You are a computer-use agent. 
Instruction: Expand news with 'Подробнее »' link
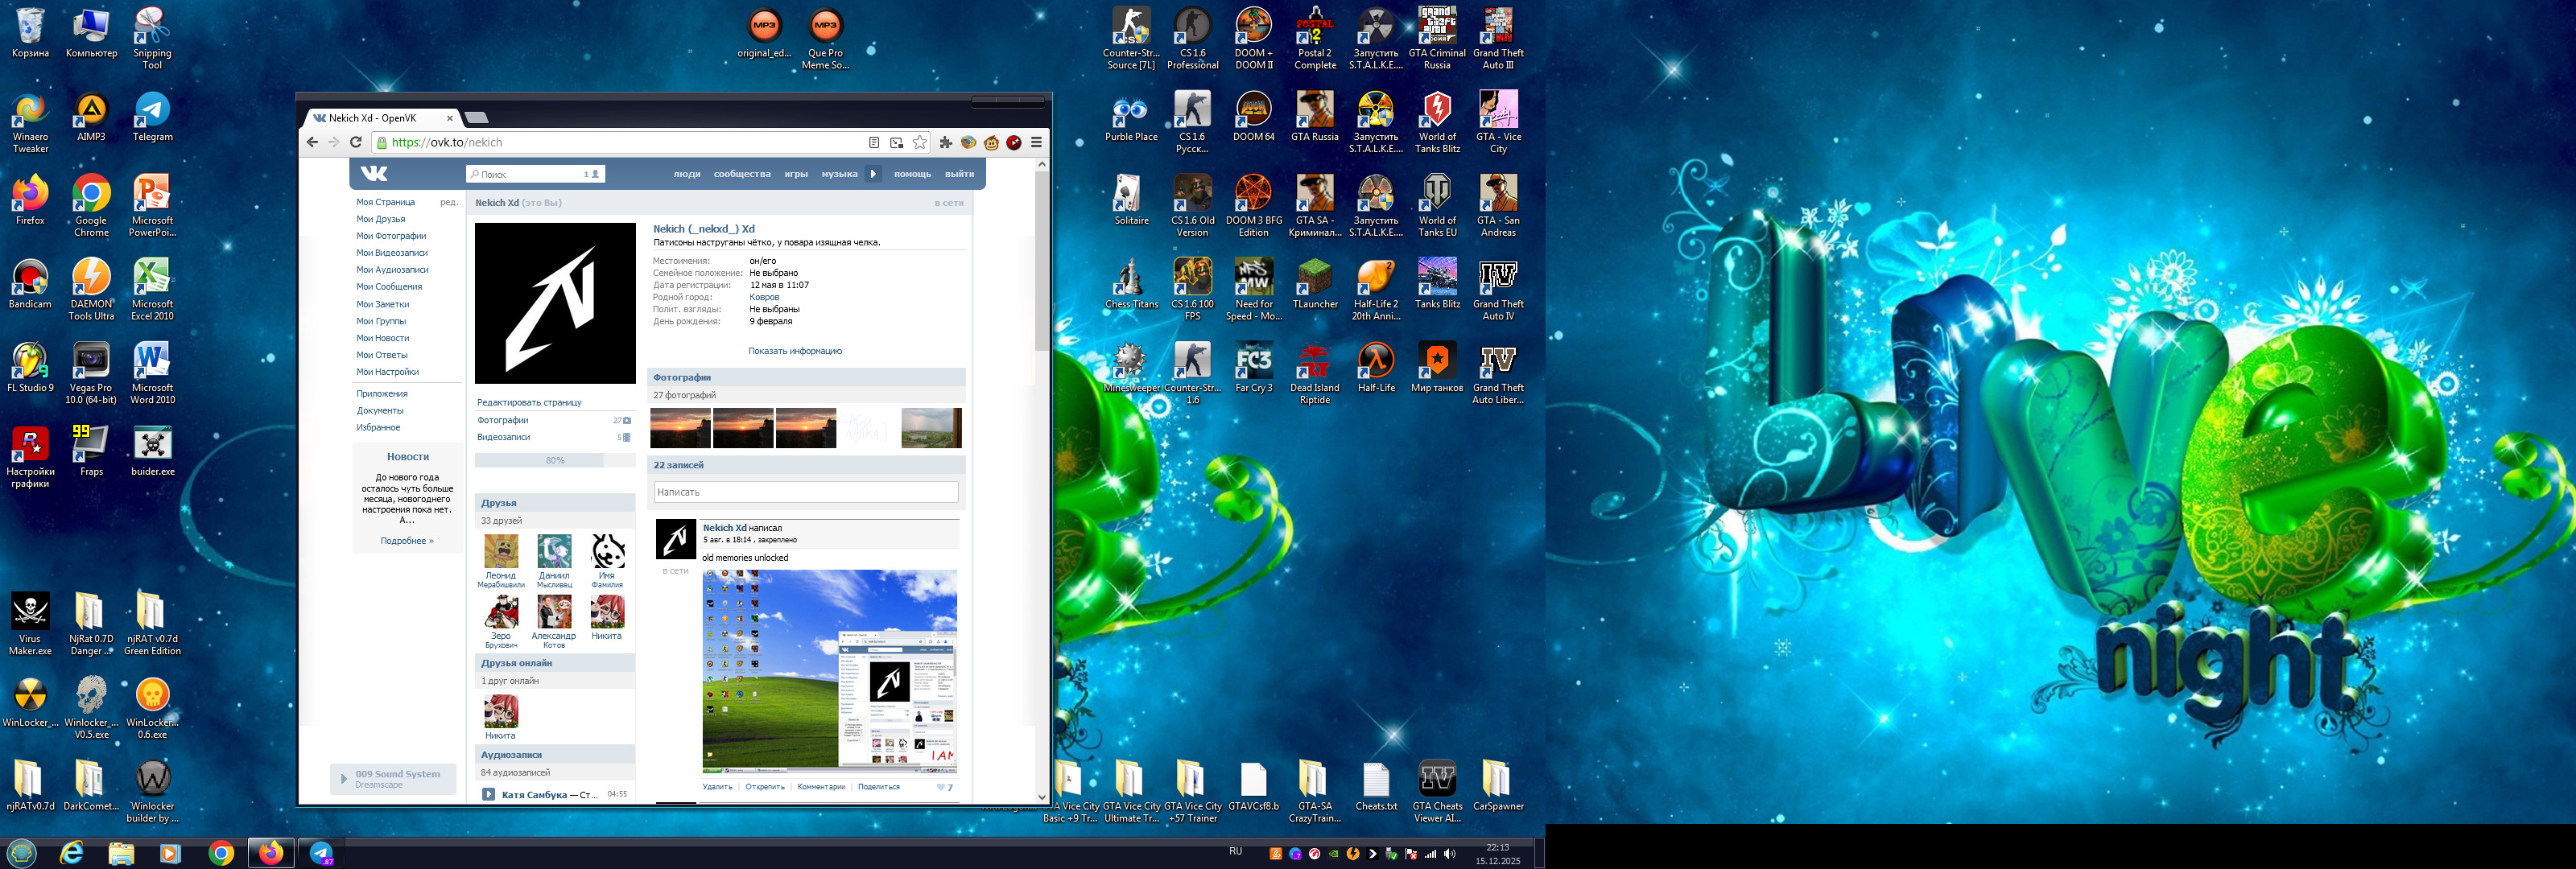407,541
